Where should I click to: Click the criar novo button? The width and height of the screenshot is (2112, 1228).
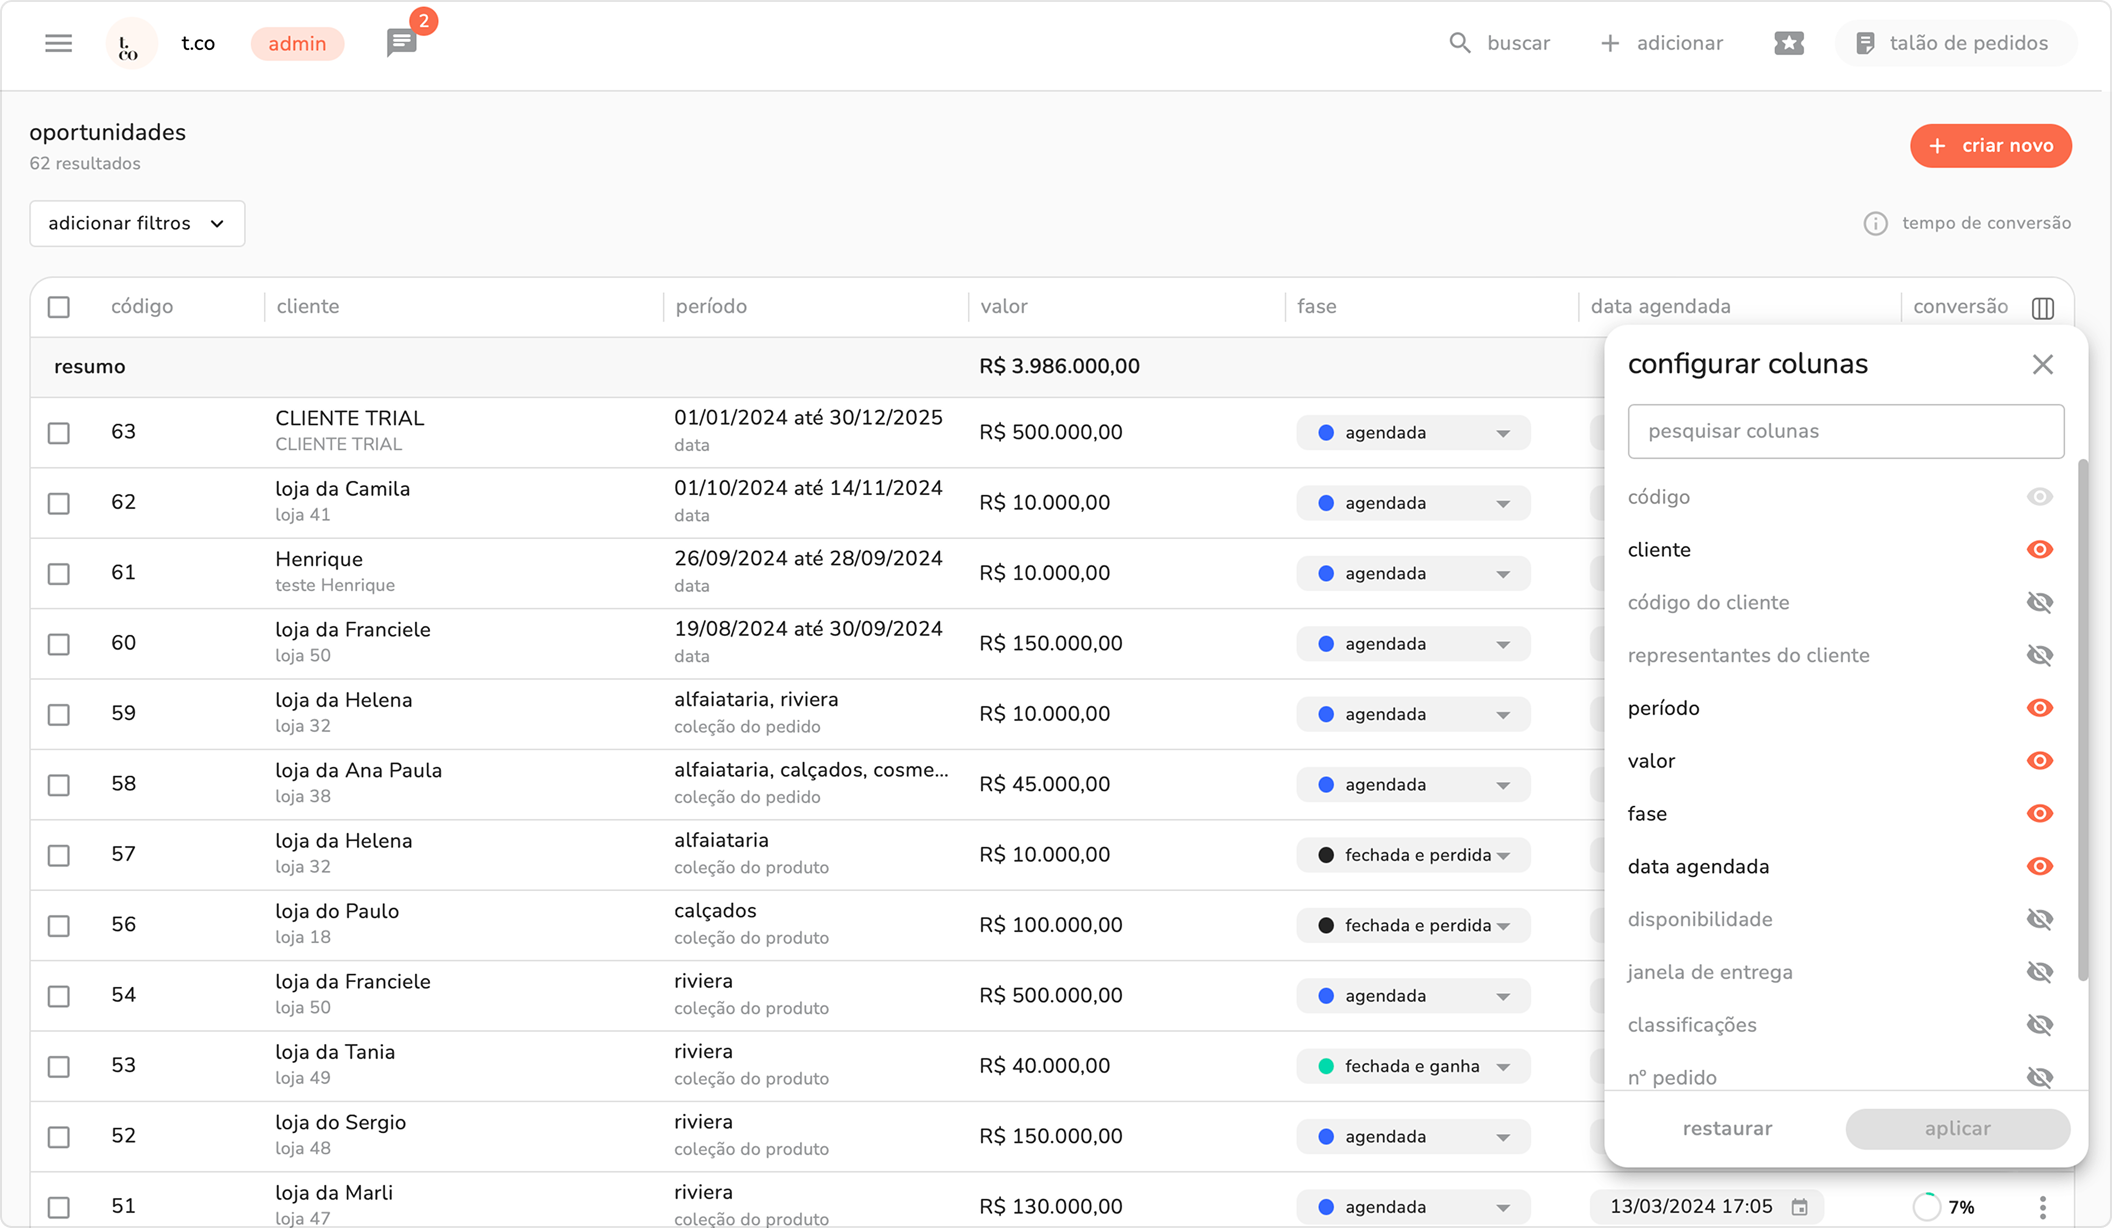[1990, 146]
